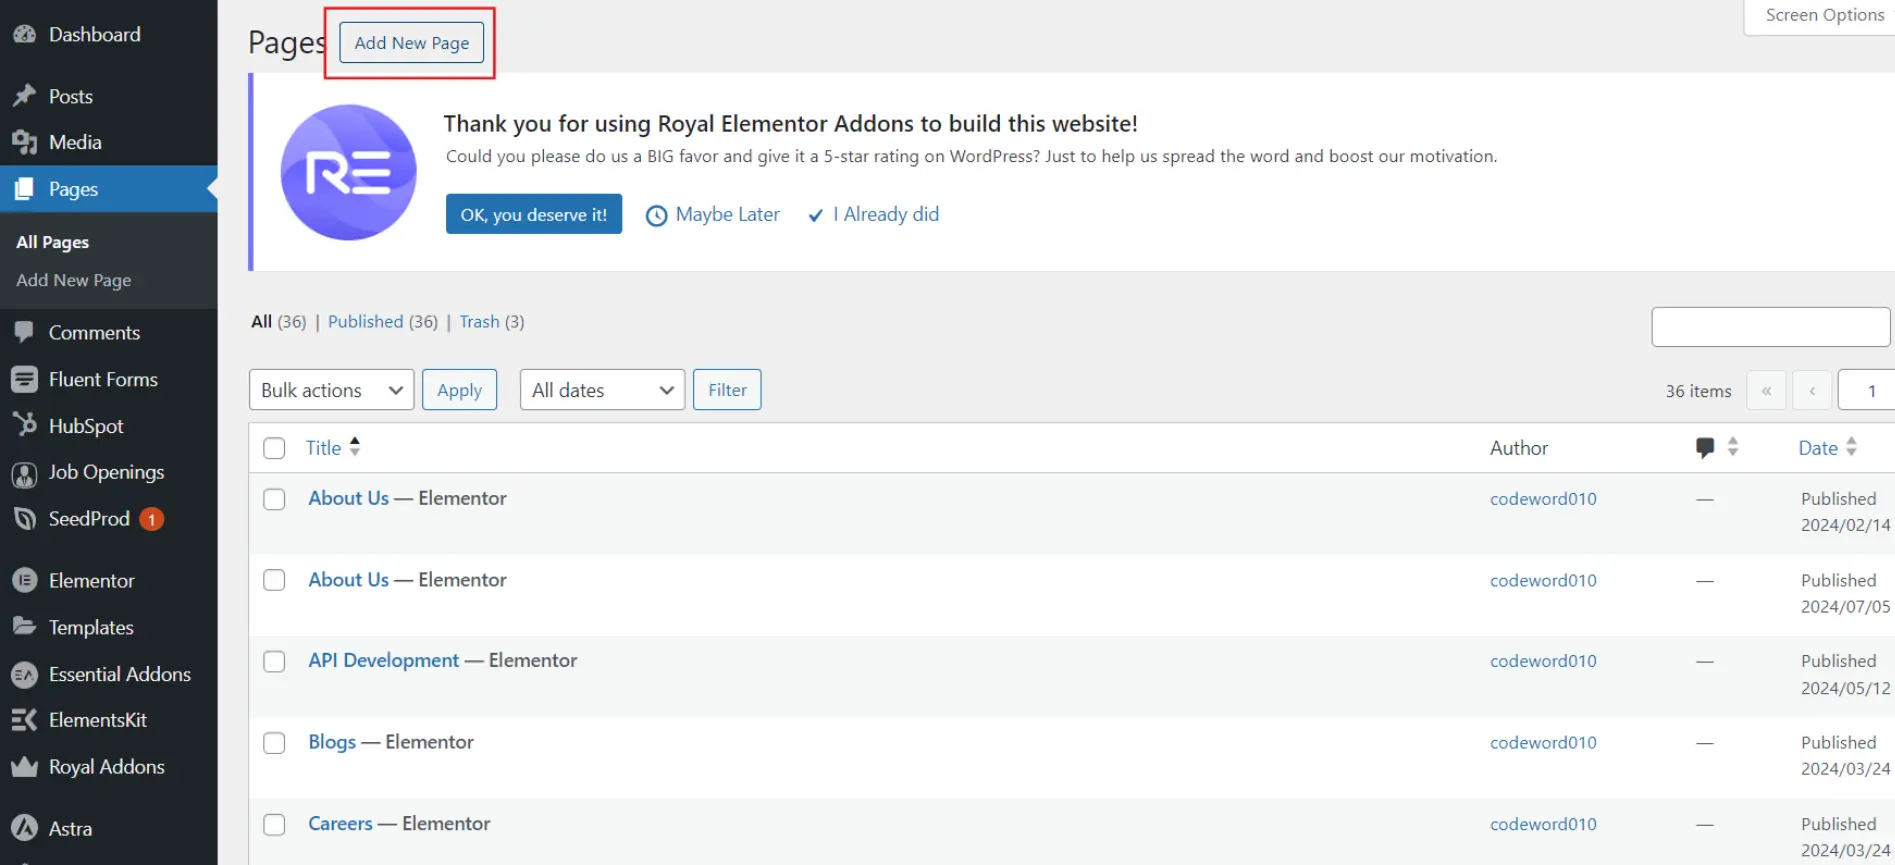Expand Screen Options panel

coord(1823,15)
